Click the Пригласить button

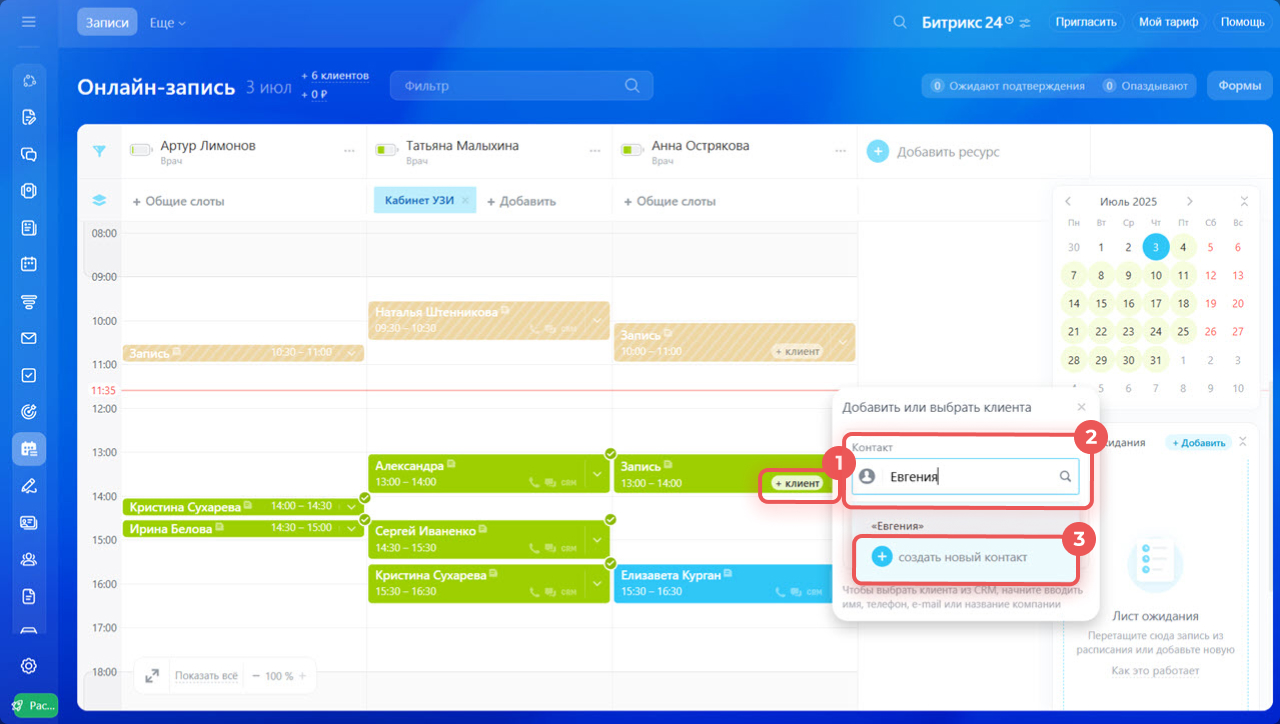point(1087,22)
